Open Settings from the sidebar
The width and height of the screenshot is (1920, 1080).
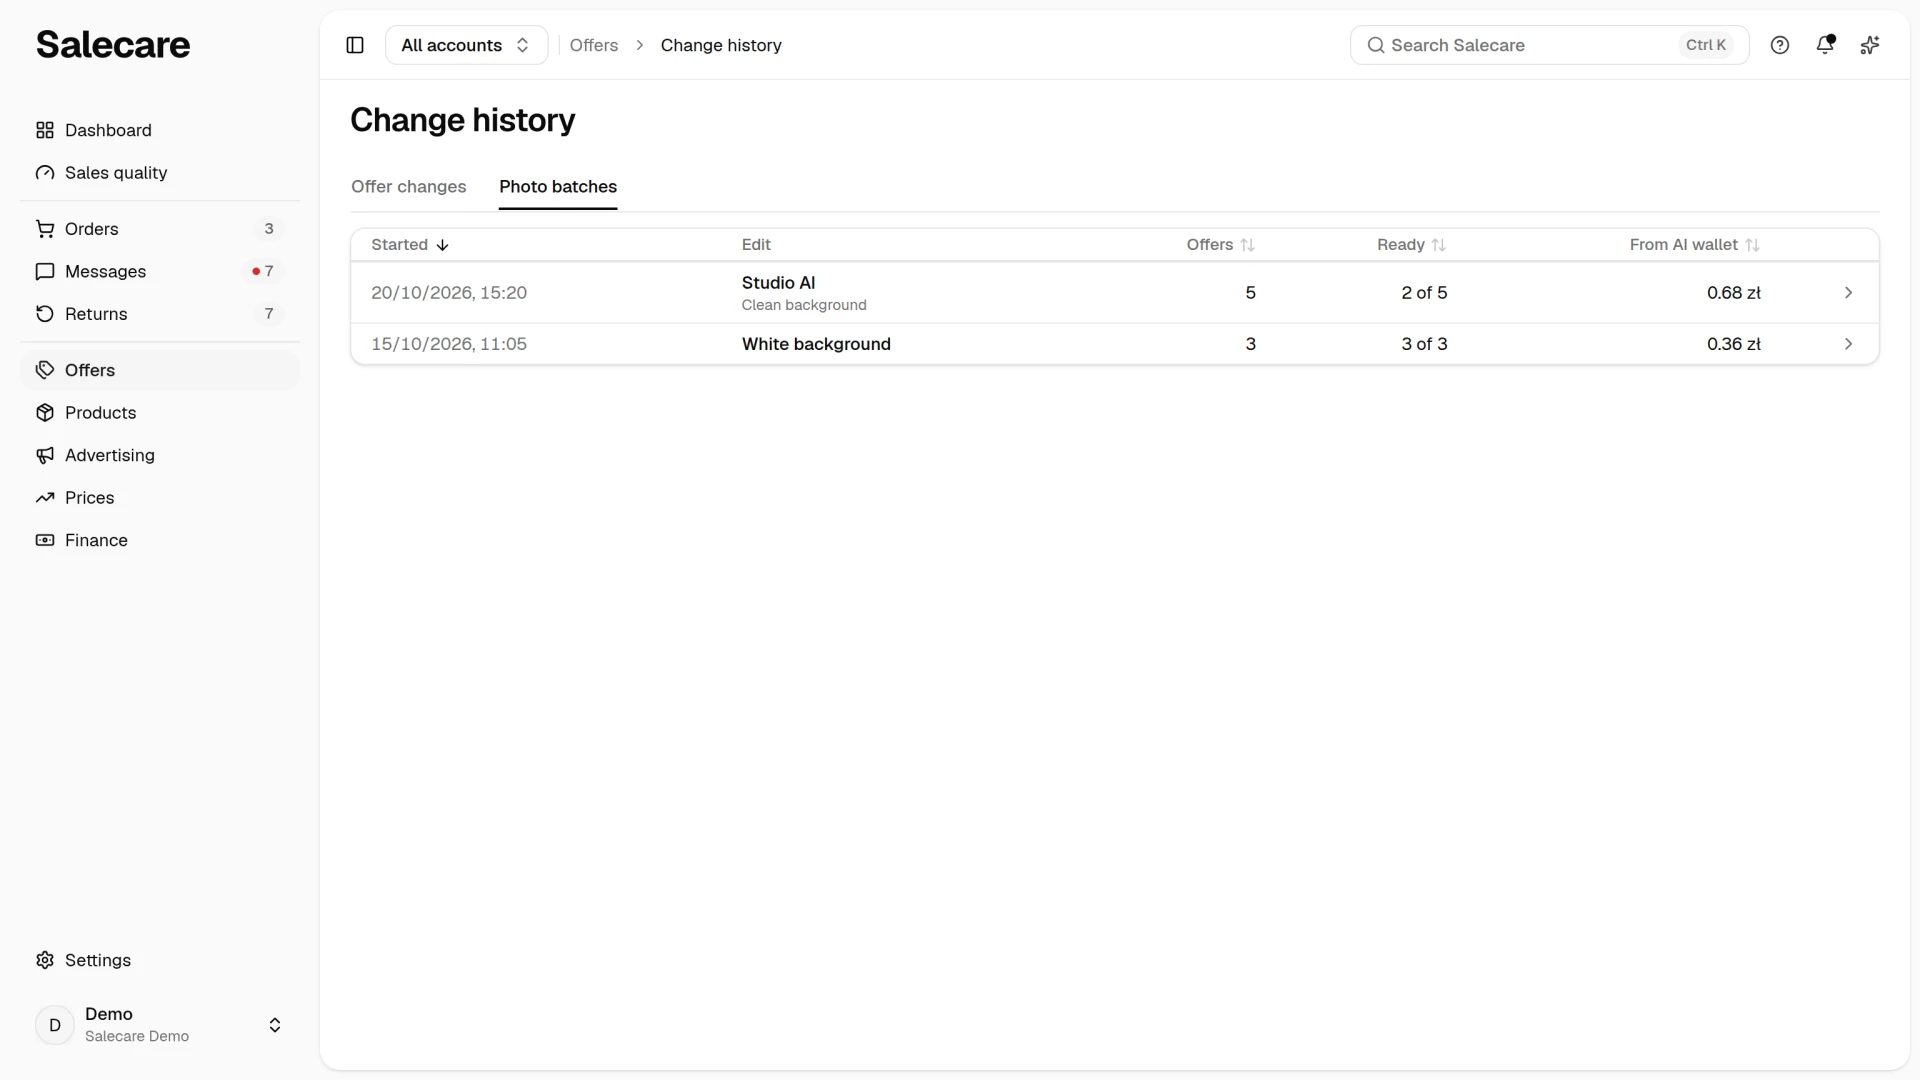(160, 960)
